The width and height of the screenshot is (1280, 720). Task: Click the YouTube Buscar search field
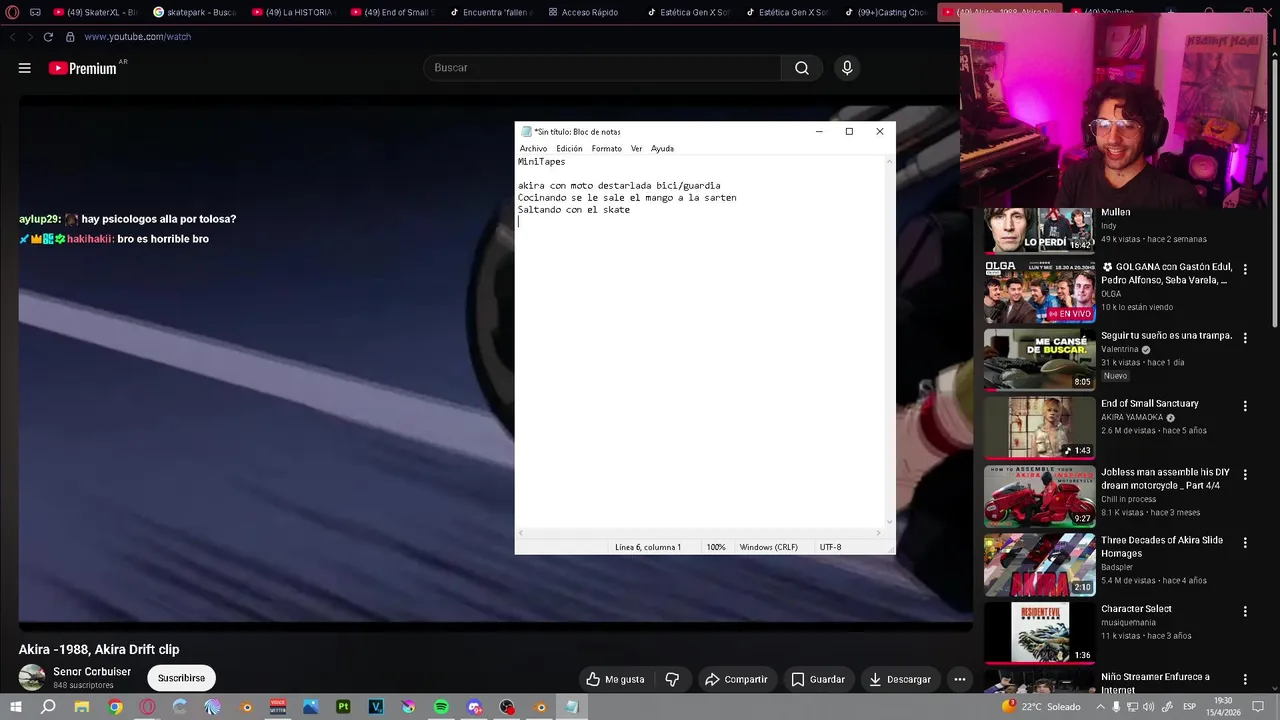(x=603, y=68)
